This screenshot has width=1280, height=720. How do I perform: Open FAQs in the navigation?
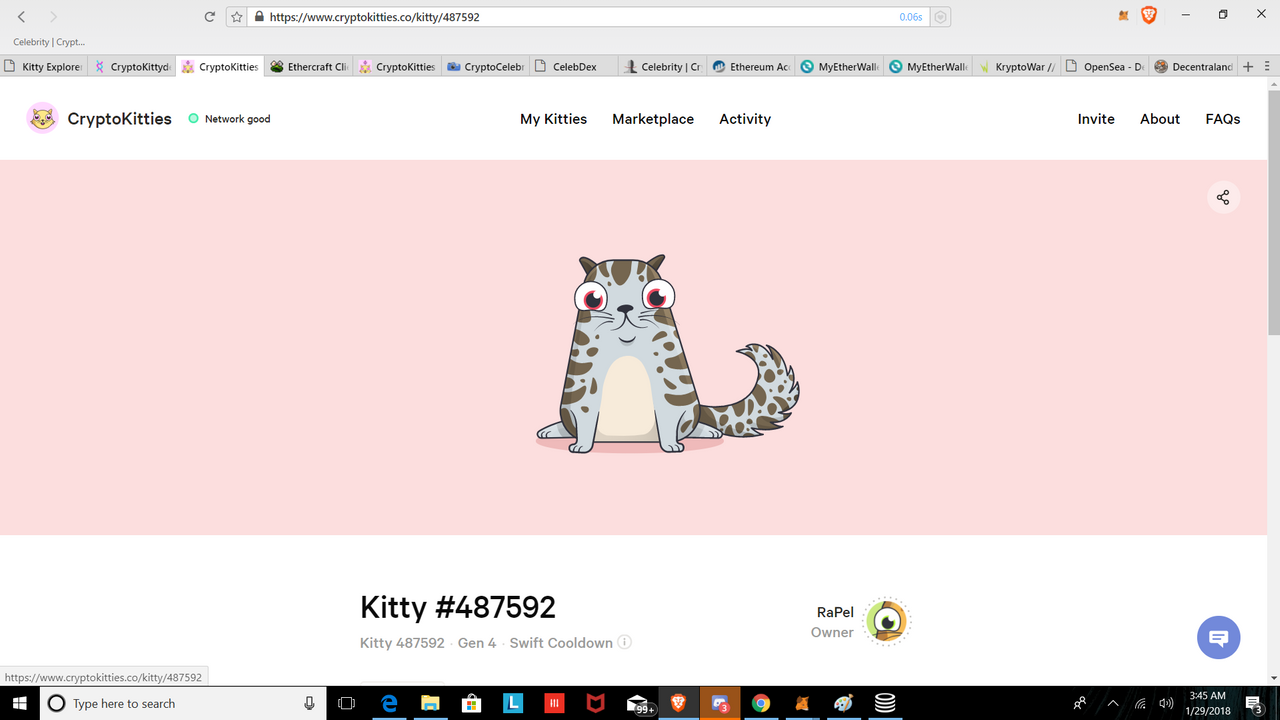click(1223, 118)
